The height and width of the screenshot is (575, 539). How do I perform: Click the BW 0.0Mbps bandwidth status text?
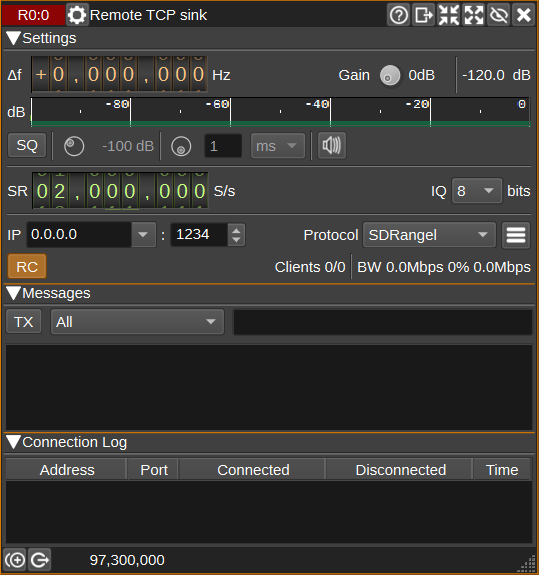444,267
